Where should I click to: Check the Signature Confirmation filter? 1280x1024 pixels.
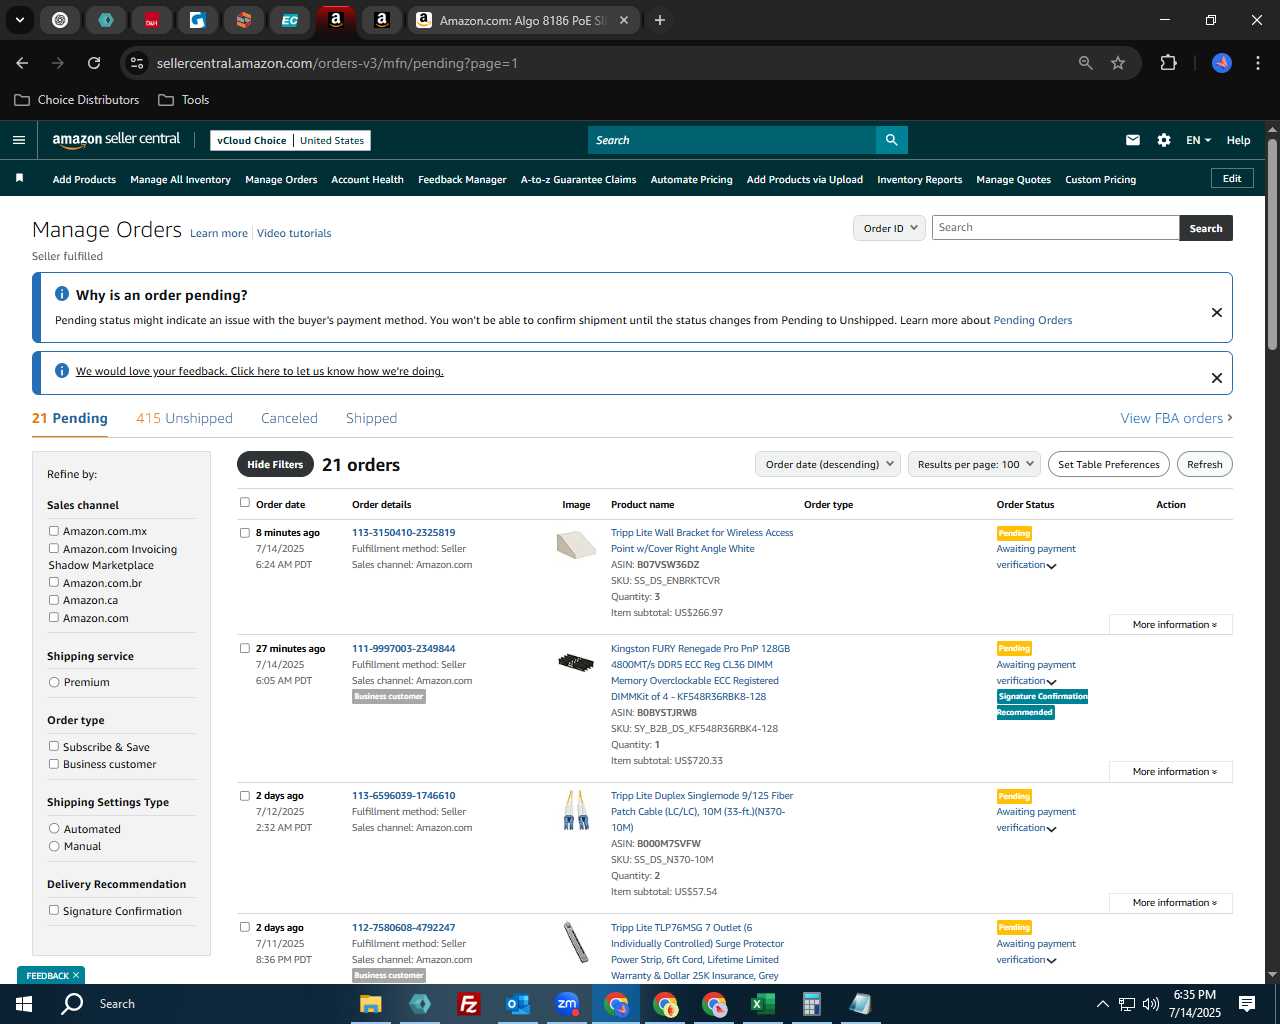(x=54, y=910)
